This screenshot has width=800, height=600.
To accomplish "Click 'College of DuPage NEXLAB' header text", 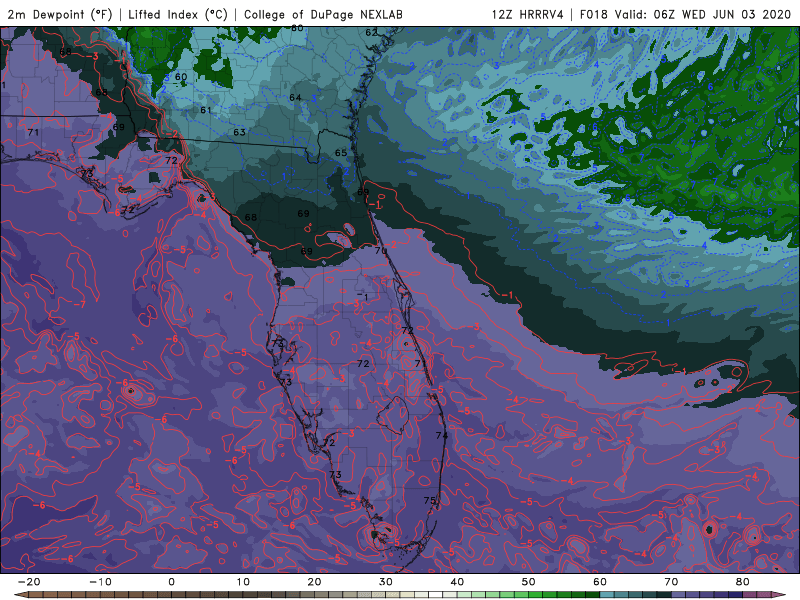I will [323, 14].
